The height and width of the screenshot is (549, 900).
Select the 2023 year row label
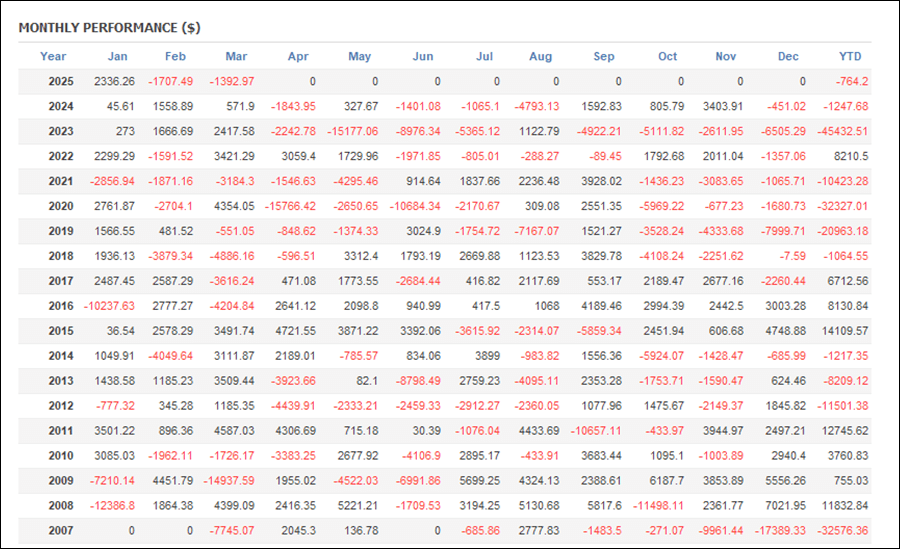pyautogui.click(x=61, y=132)
